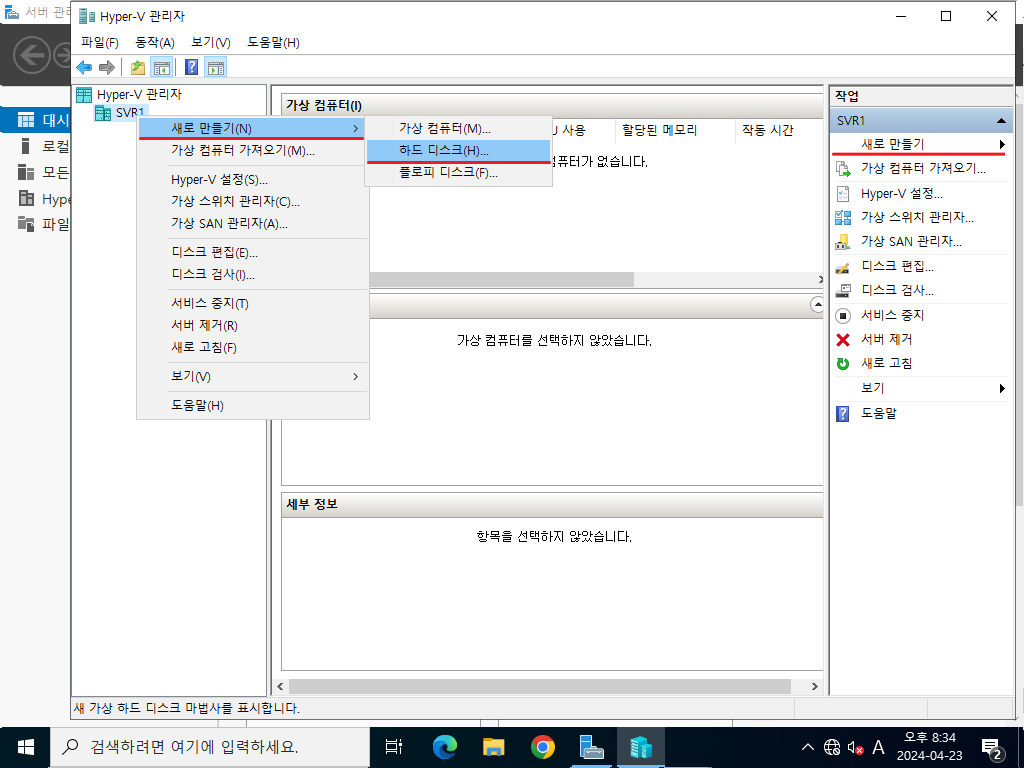1024x768 pixels.
Task: Choose 가상 컴퓨터(M)... from the submenu
Action: [459, 129]
